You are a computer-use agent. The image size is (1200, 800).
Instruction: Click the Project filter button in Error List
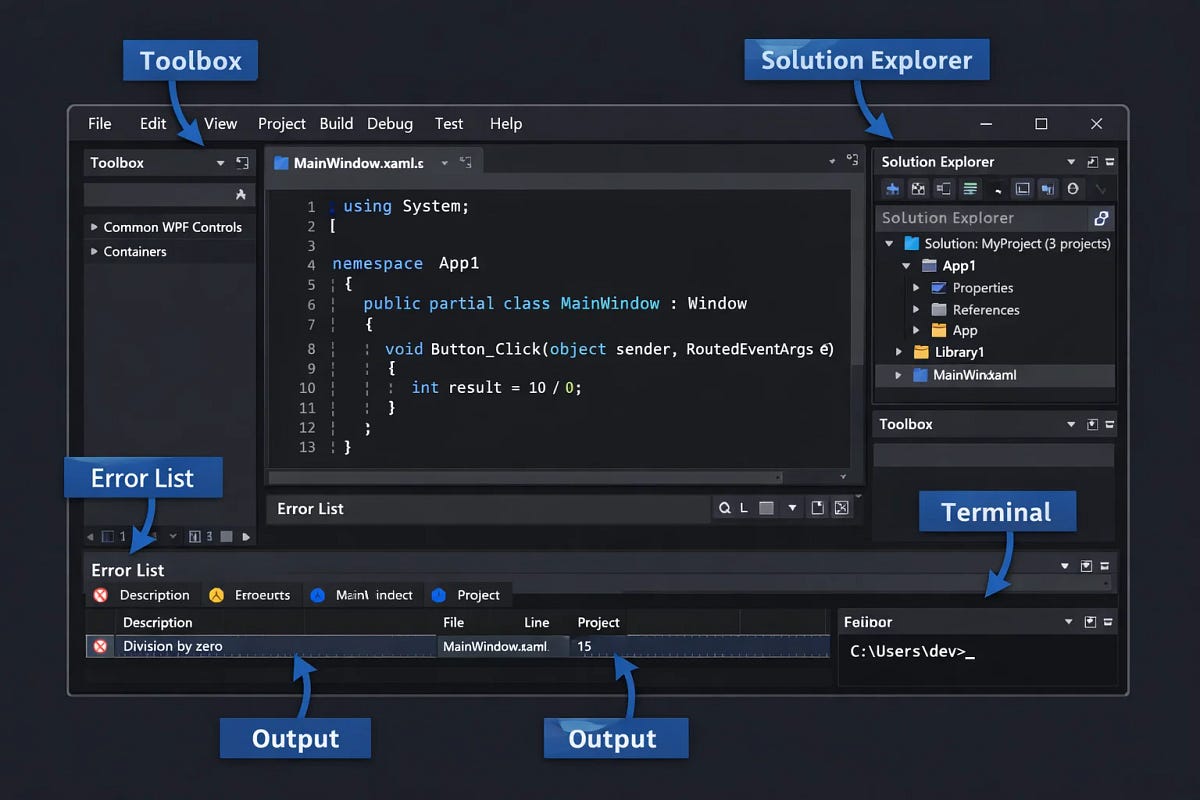[468, 595]
